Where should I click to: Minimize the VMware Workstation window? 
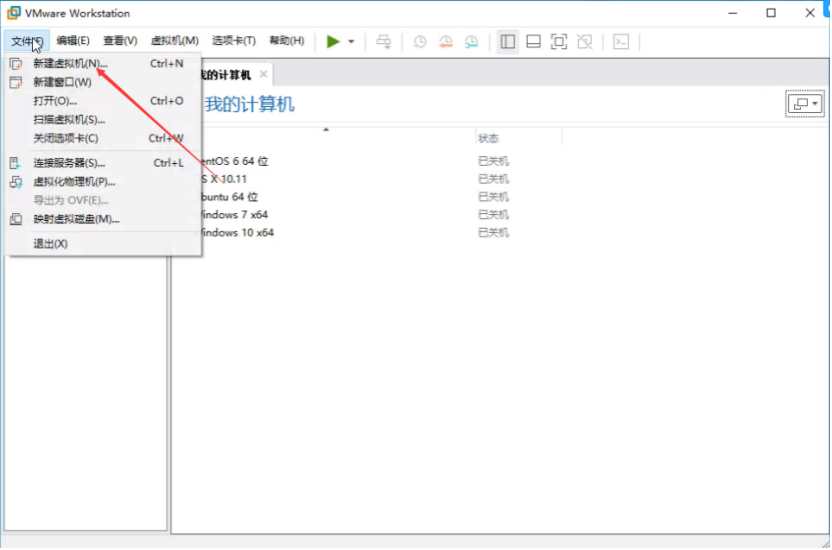[733, 13]
